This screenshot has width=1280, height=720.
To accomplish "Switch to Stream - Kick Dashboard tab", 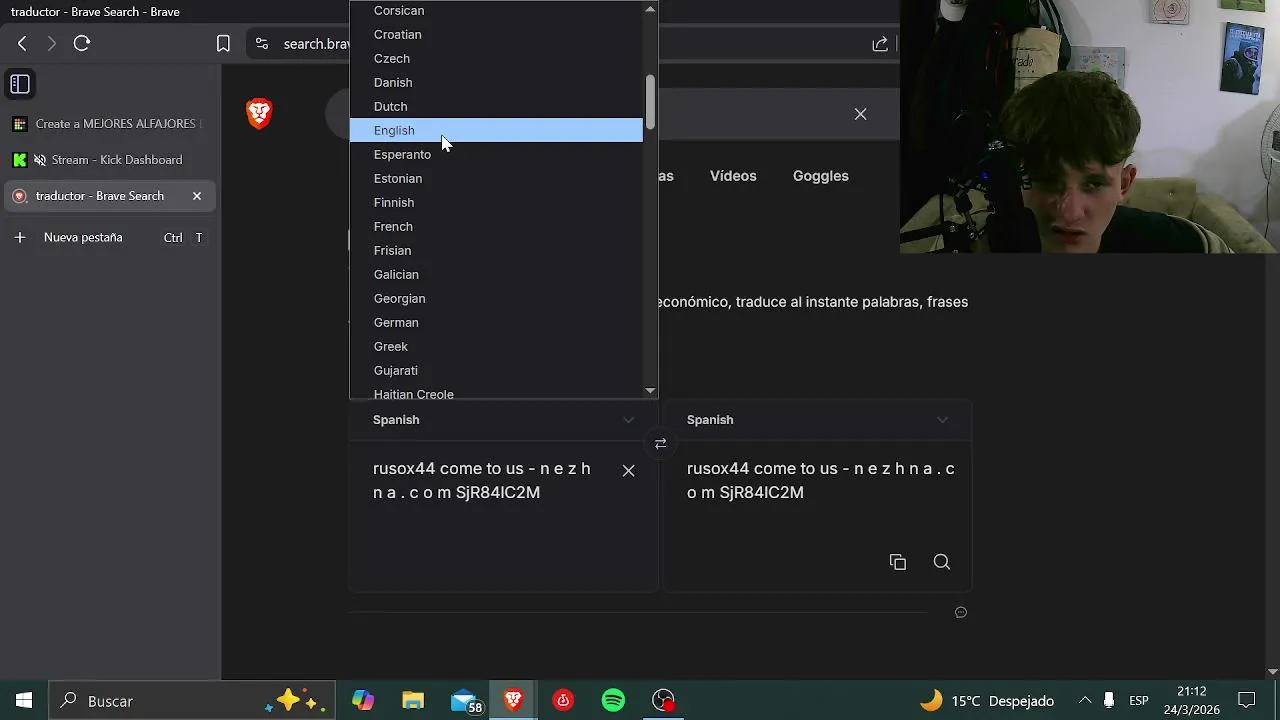I will tap(110, 160).
